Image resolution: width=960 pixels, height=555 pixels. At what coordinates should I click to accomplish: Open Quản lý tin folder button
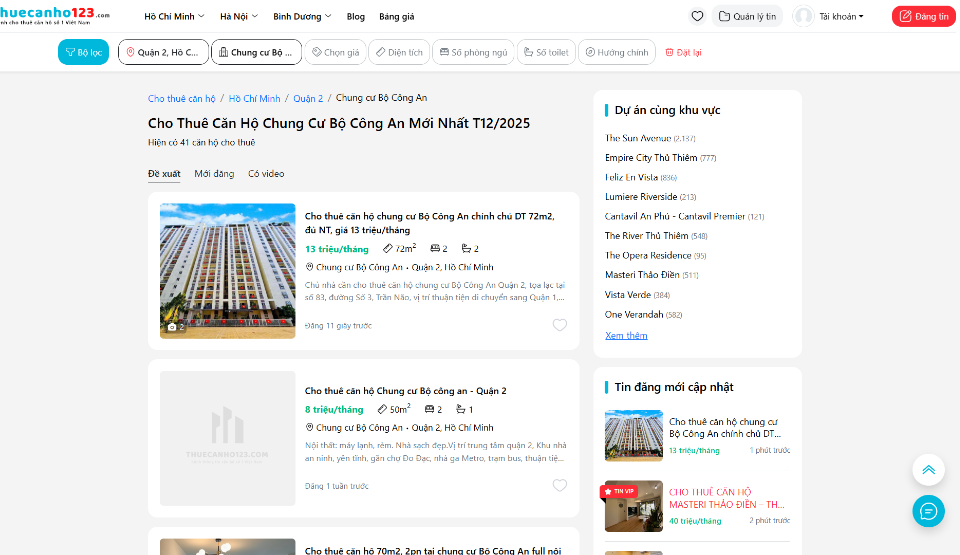click(748, 17)
